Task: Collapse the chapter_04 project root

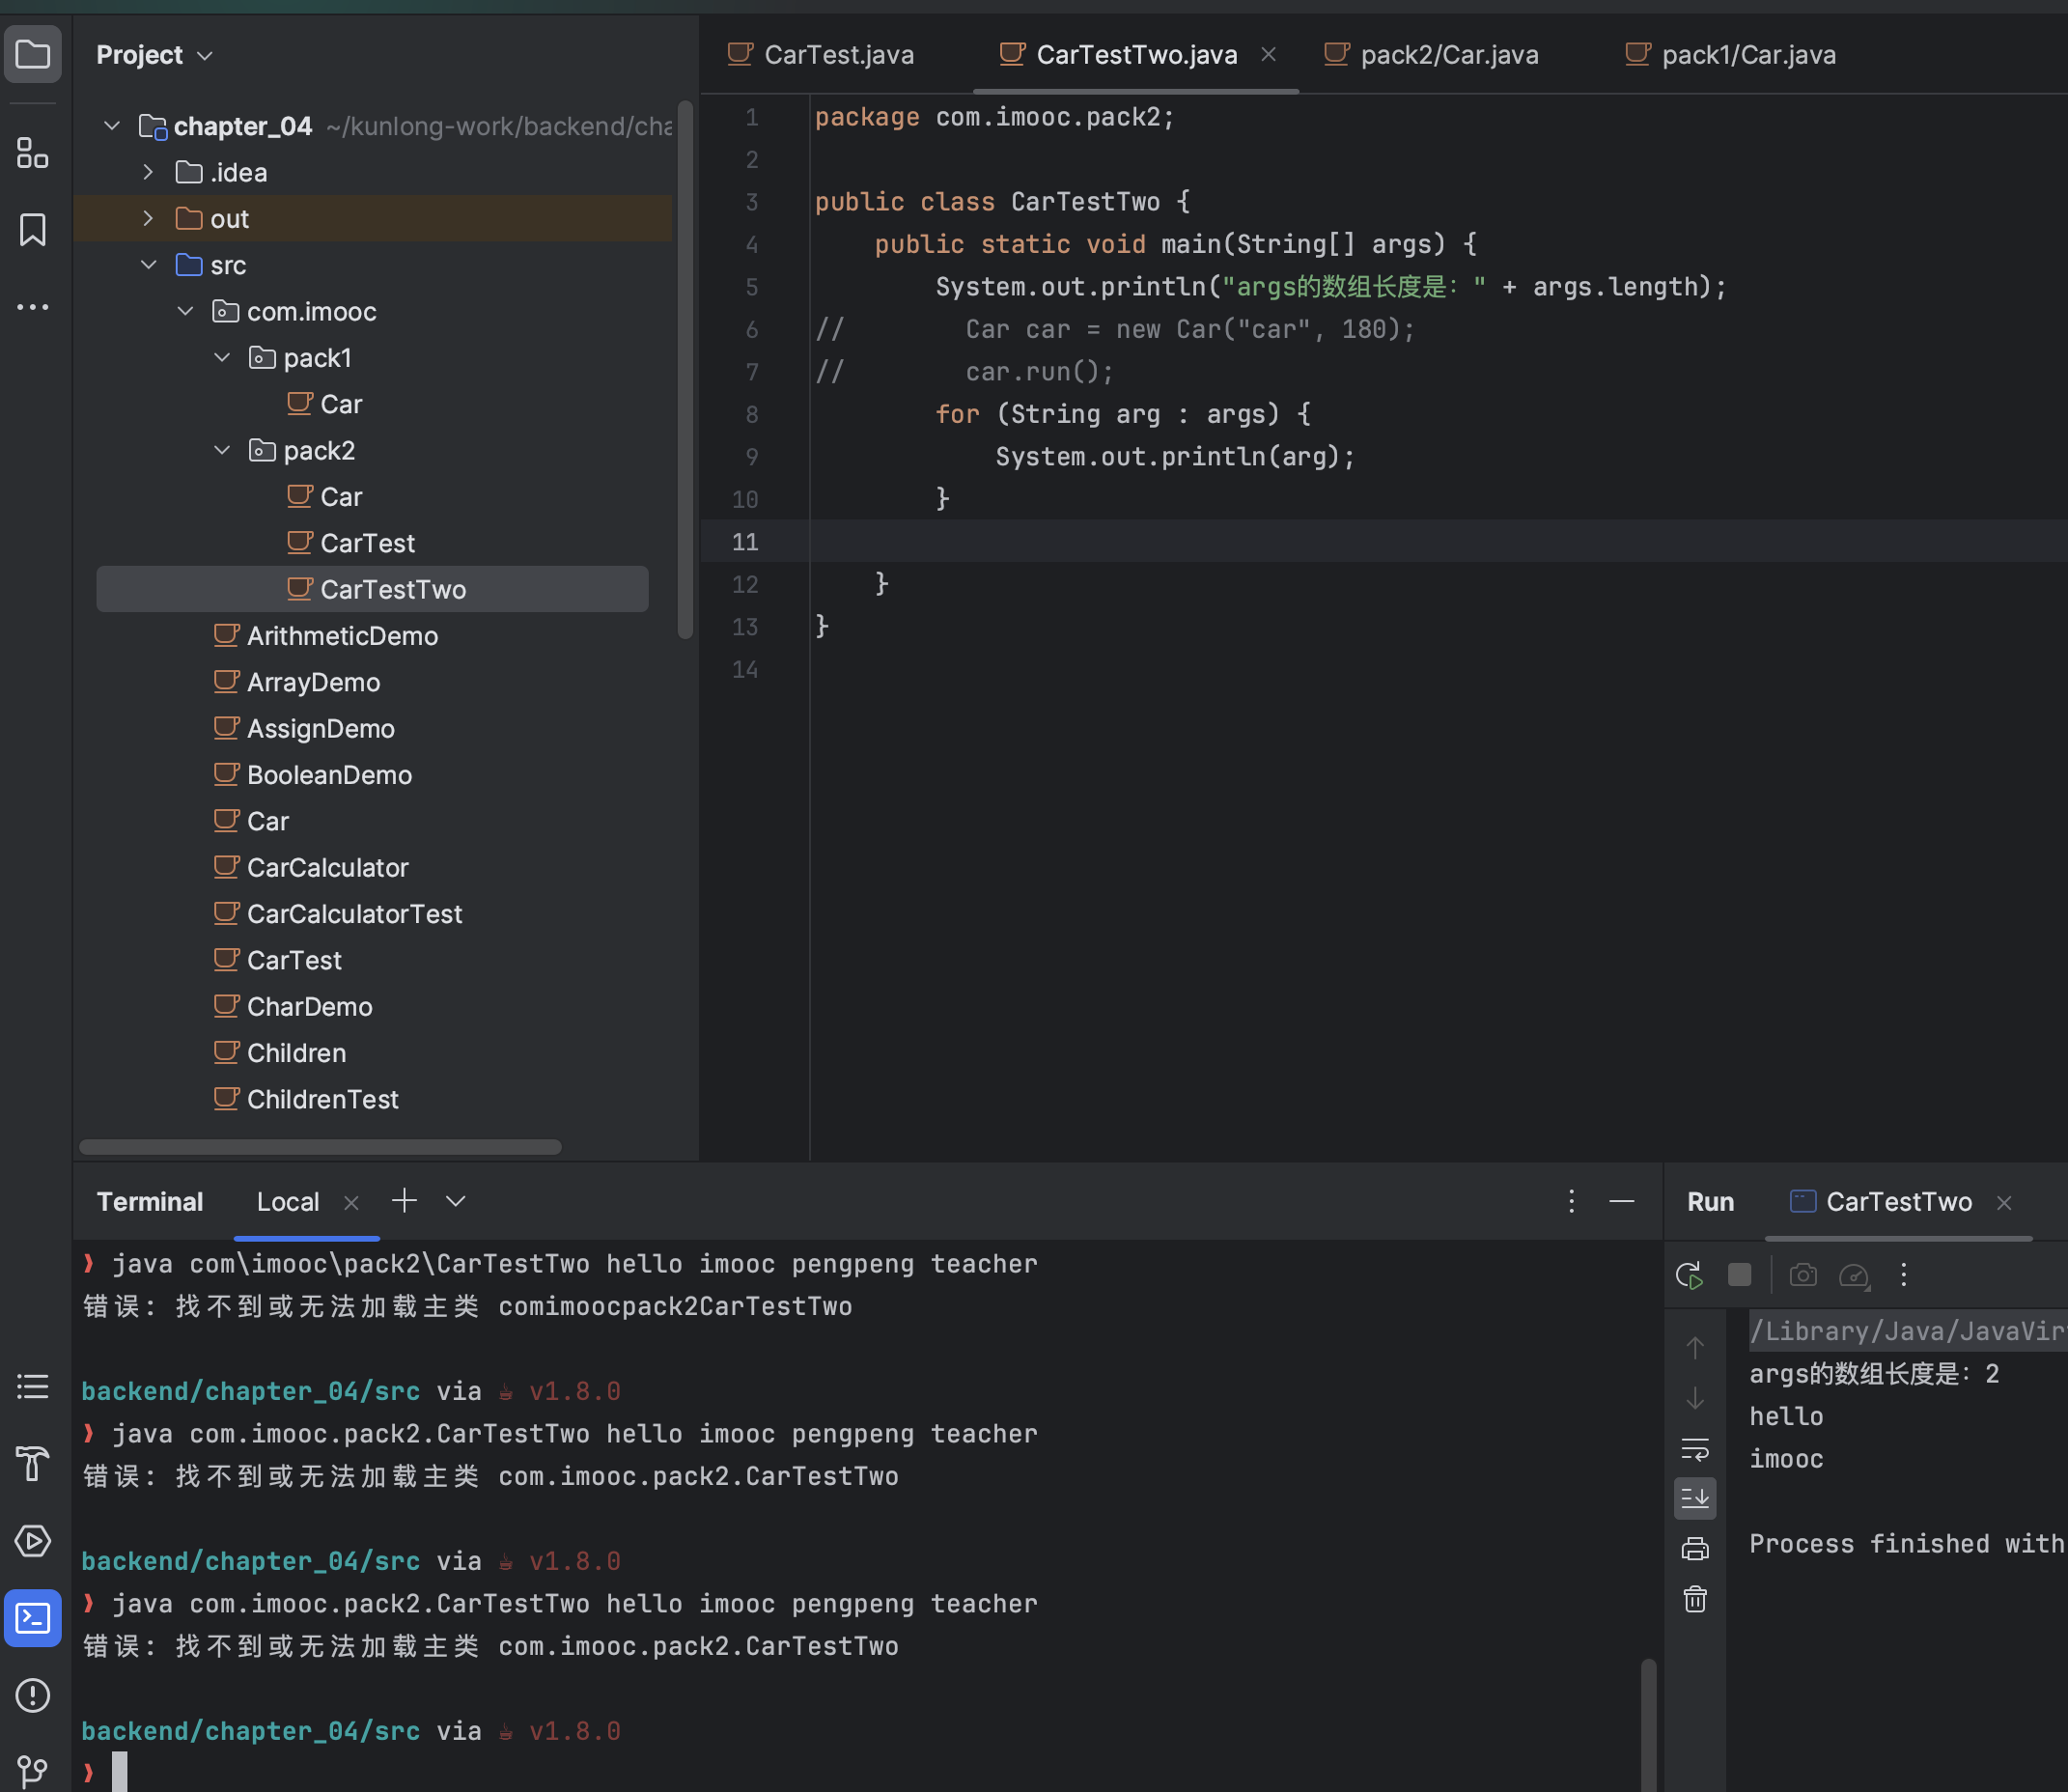Action: (x=112, y=126)
